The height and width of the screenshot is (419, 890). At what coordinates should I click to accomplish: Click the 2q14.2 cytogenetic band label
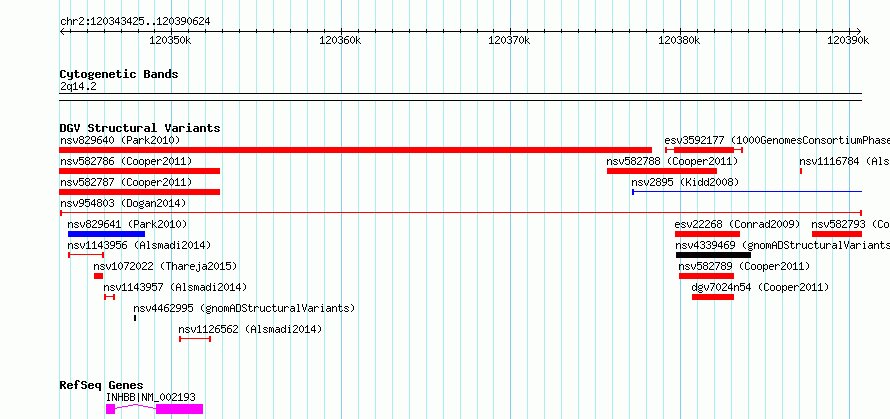tap(78, 86)
